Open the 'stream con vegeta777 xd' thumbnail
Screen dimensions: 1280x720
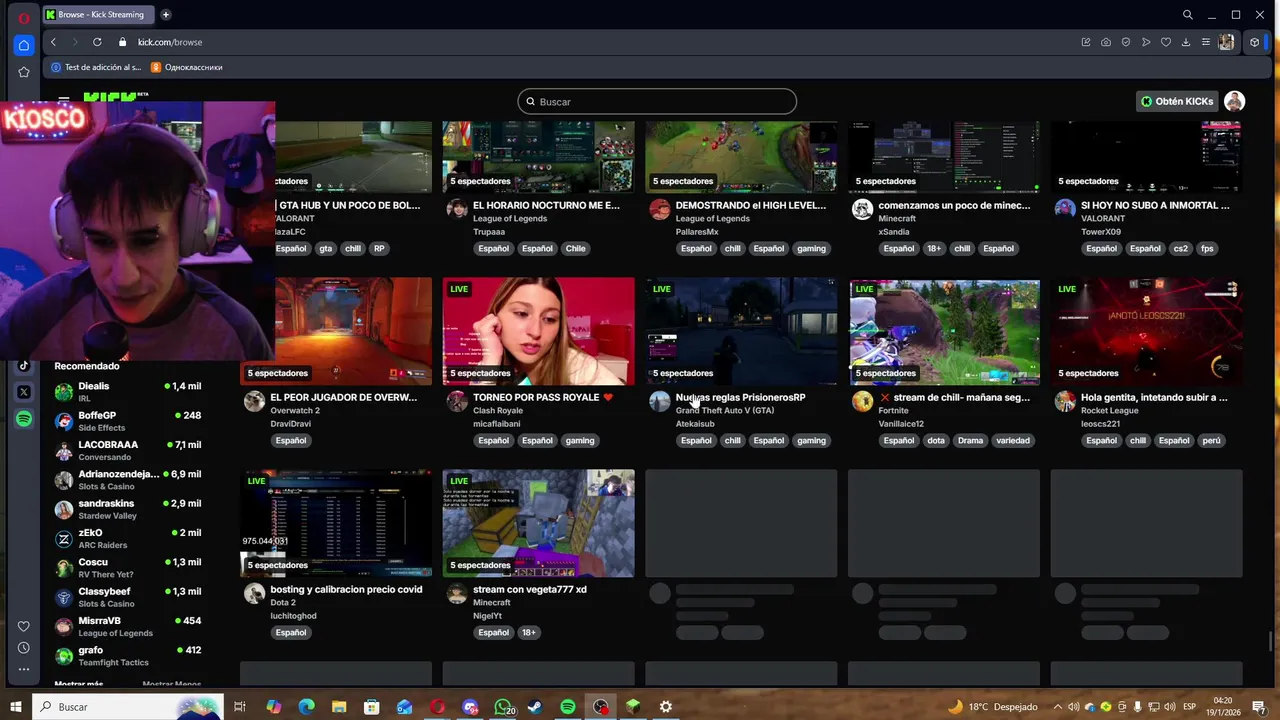click(x=538, y=523)
